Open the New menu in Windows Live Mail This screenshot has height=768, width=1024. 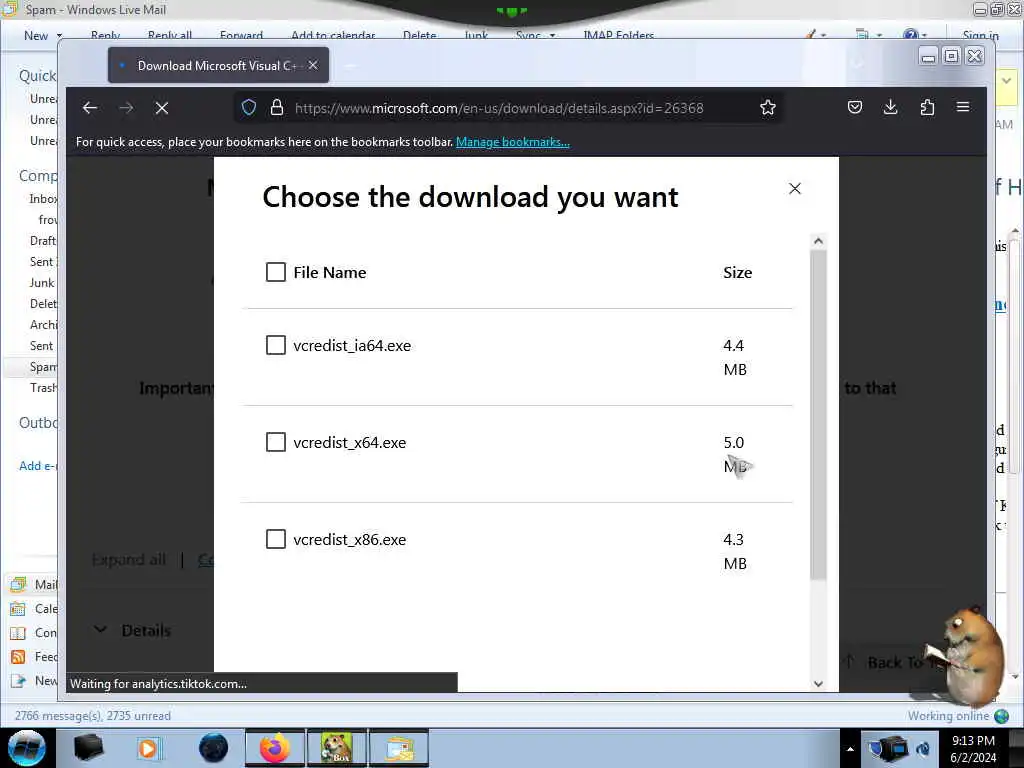(42, 35)
